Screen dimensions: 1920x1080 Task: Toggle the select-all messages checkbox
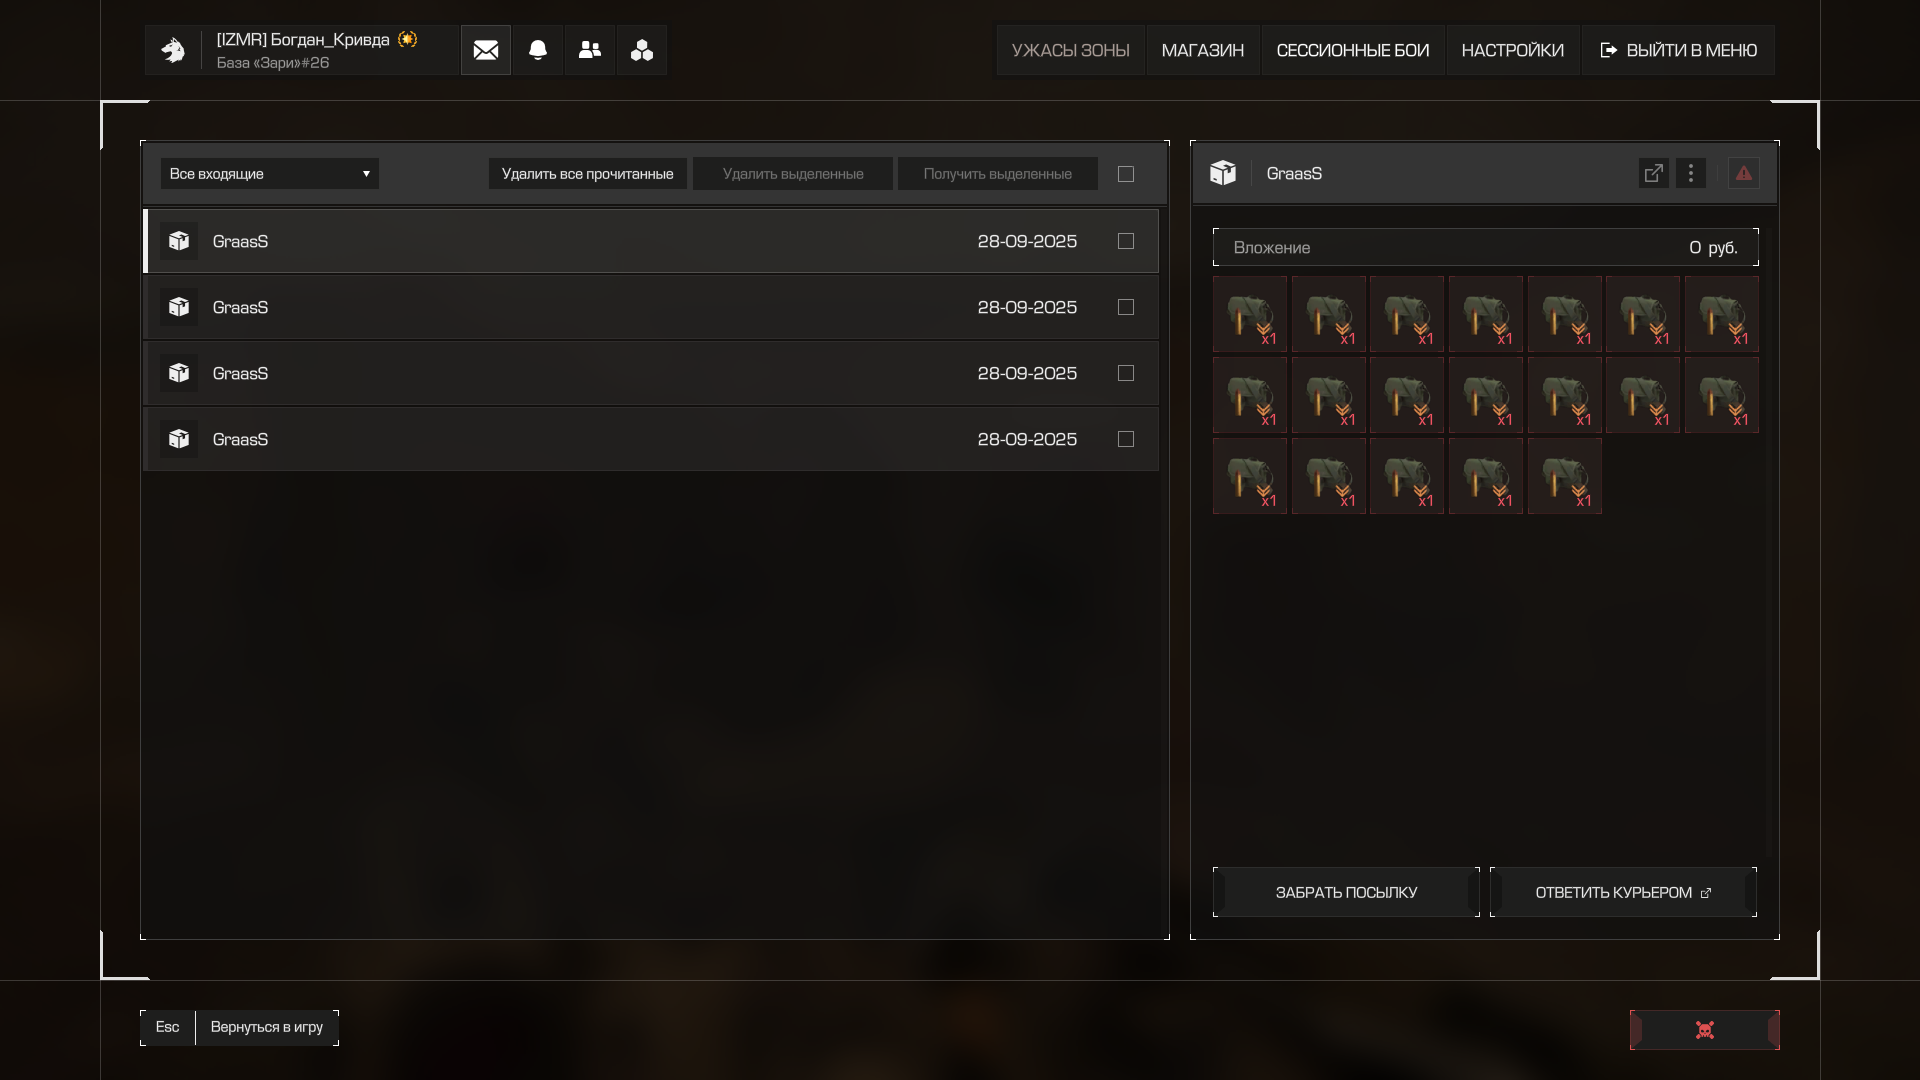click(1126, 174)
